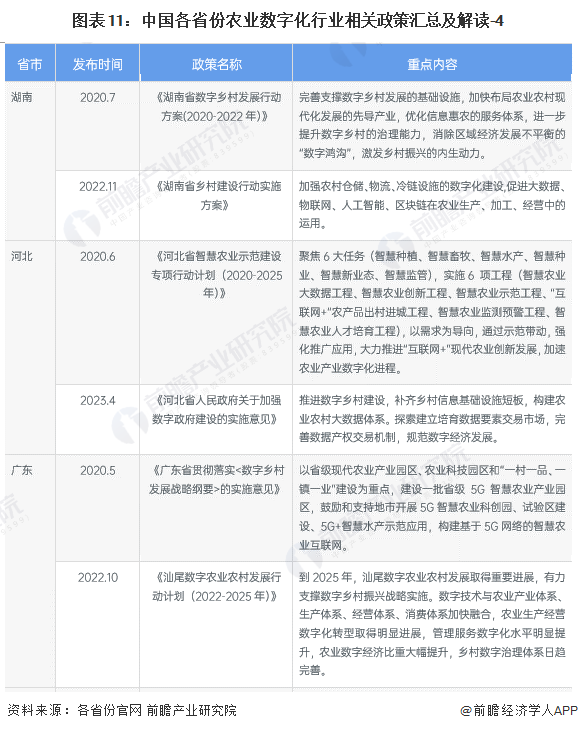This screenshot has width=578, height=731.
Task: Select the 重点内容 column header
Action: point(432,64)
